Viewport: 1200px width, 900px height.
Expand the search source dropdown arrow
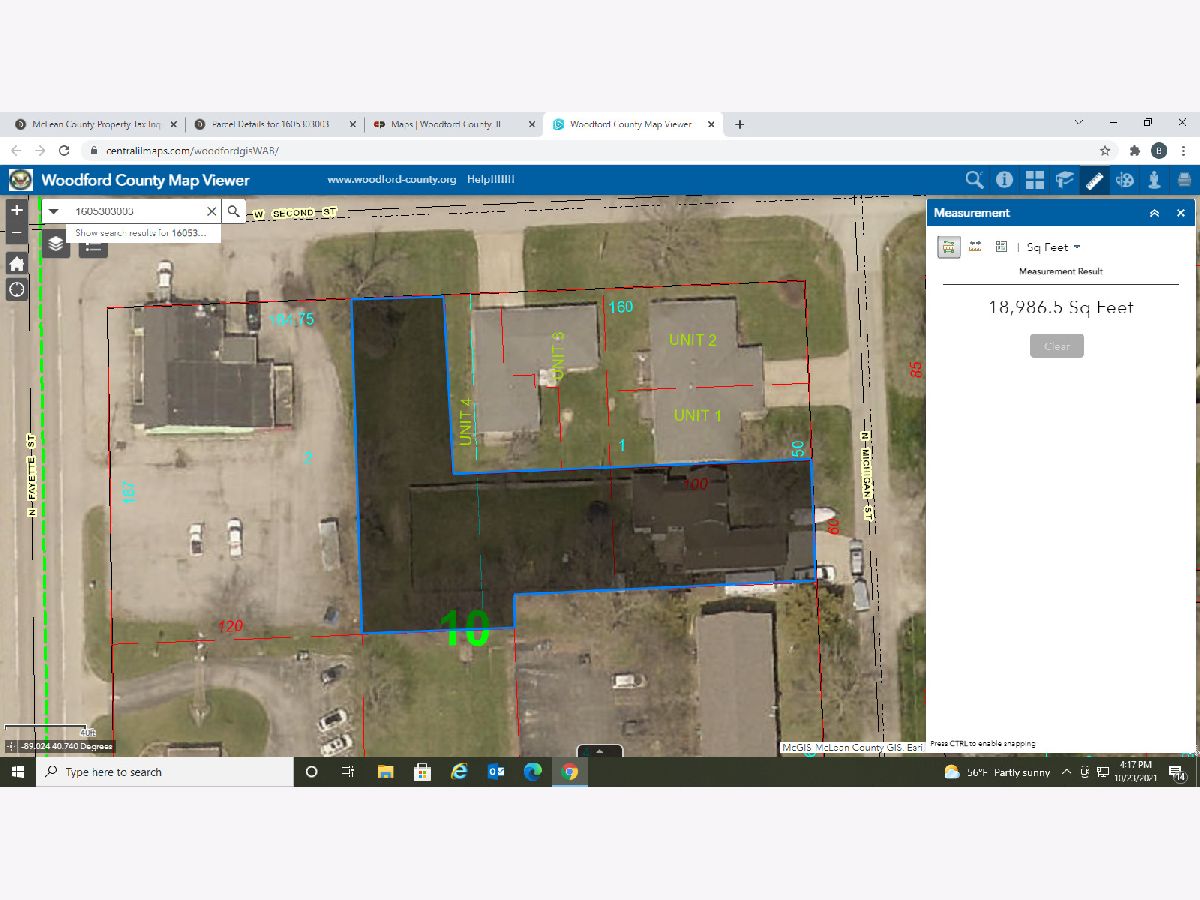point(54,212)
